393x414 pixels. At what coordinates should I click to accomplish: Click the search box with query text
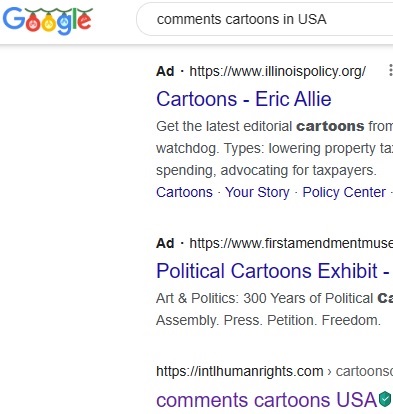265,19
